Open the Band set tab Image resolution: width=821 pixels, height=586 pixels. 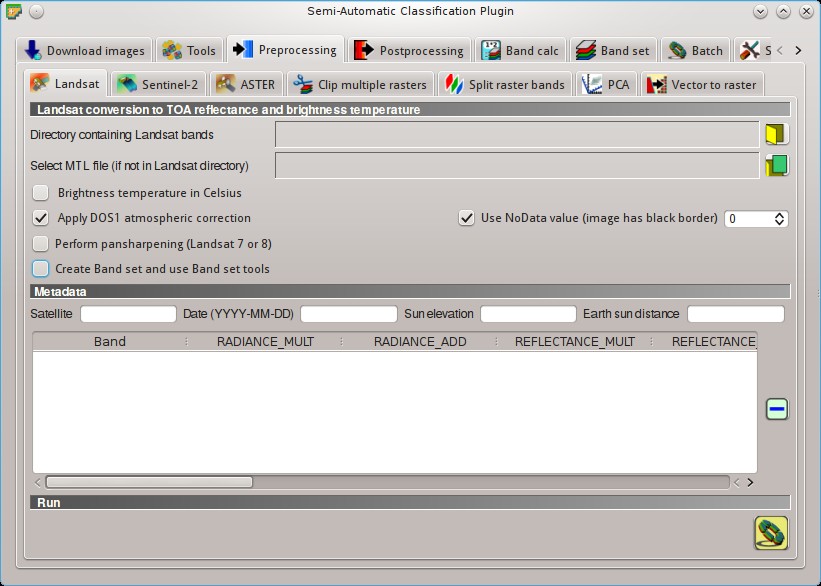(613, 51)
